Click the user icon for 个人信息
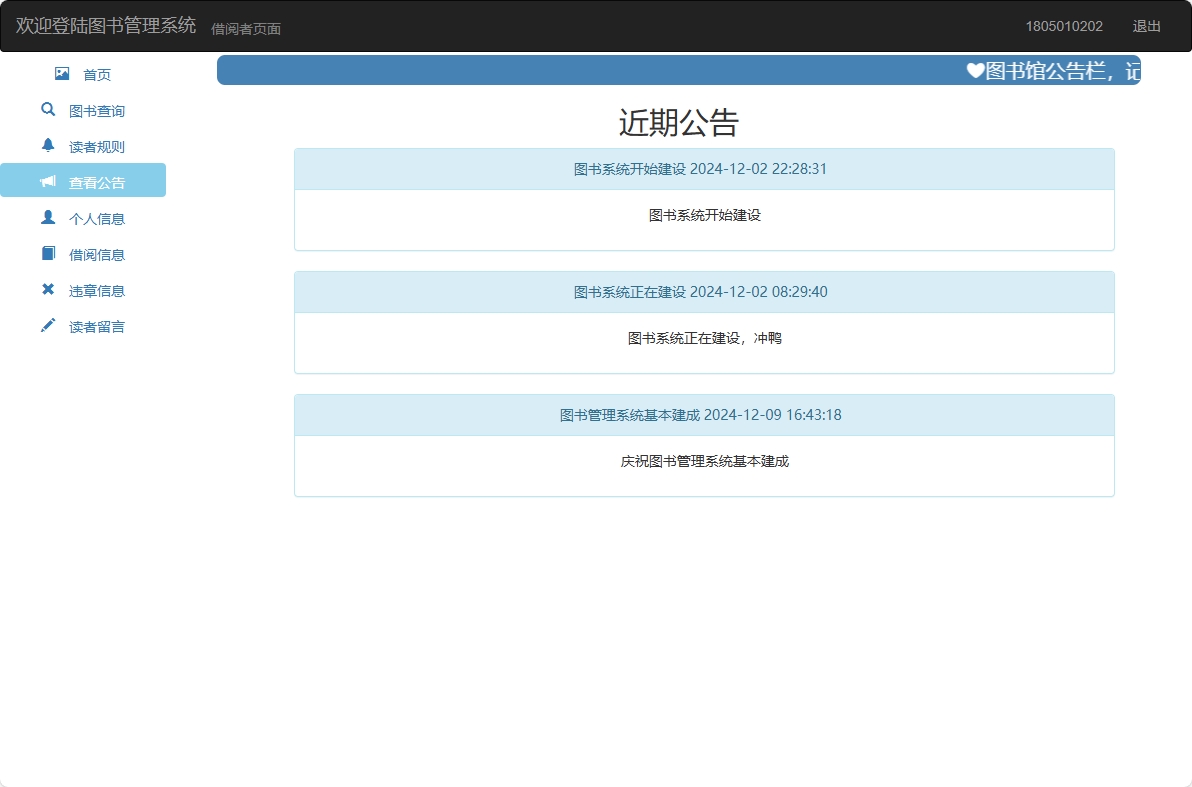Viewport: 1192px width, 787px height. tap(48, 218)
